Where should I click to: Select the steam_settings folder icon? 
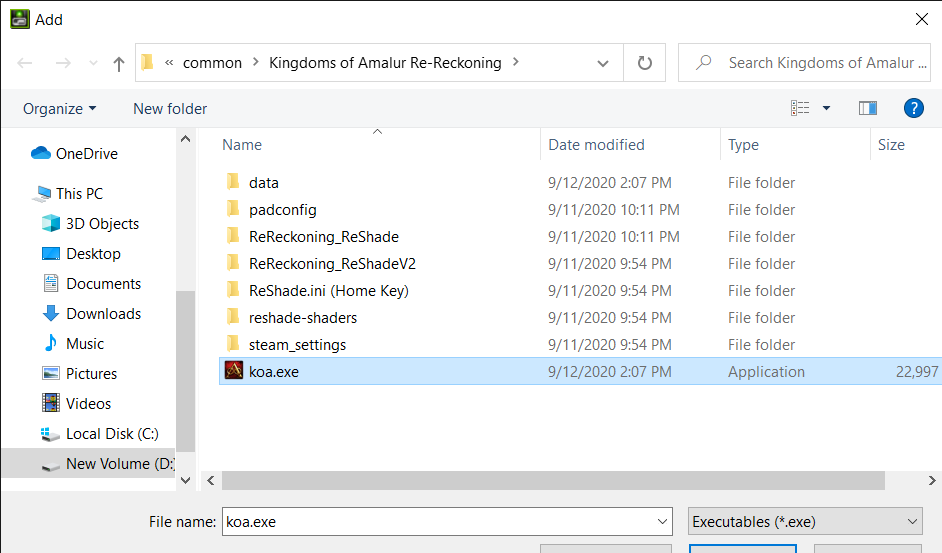233,344
